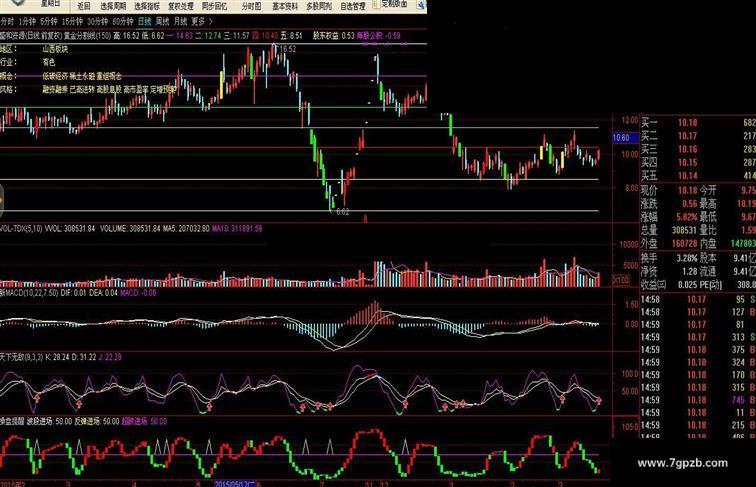The height and width of the screenshot is (487, 756).
Task: Open 自选管理 from the toolbar
Action: coord(353,6)
